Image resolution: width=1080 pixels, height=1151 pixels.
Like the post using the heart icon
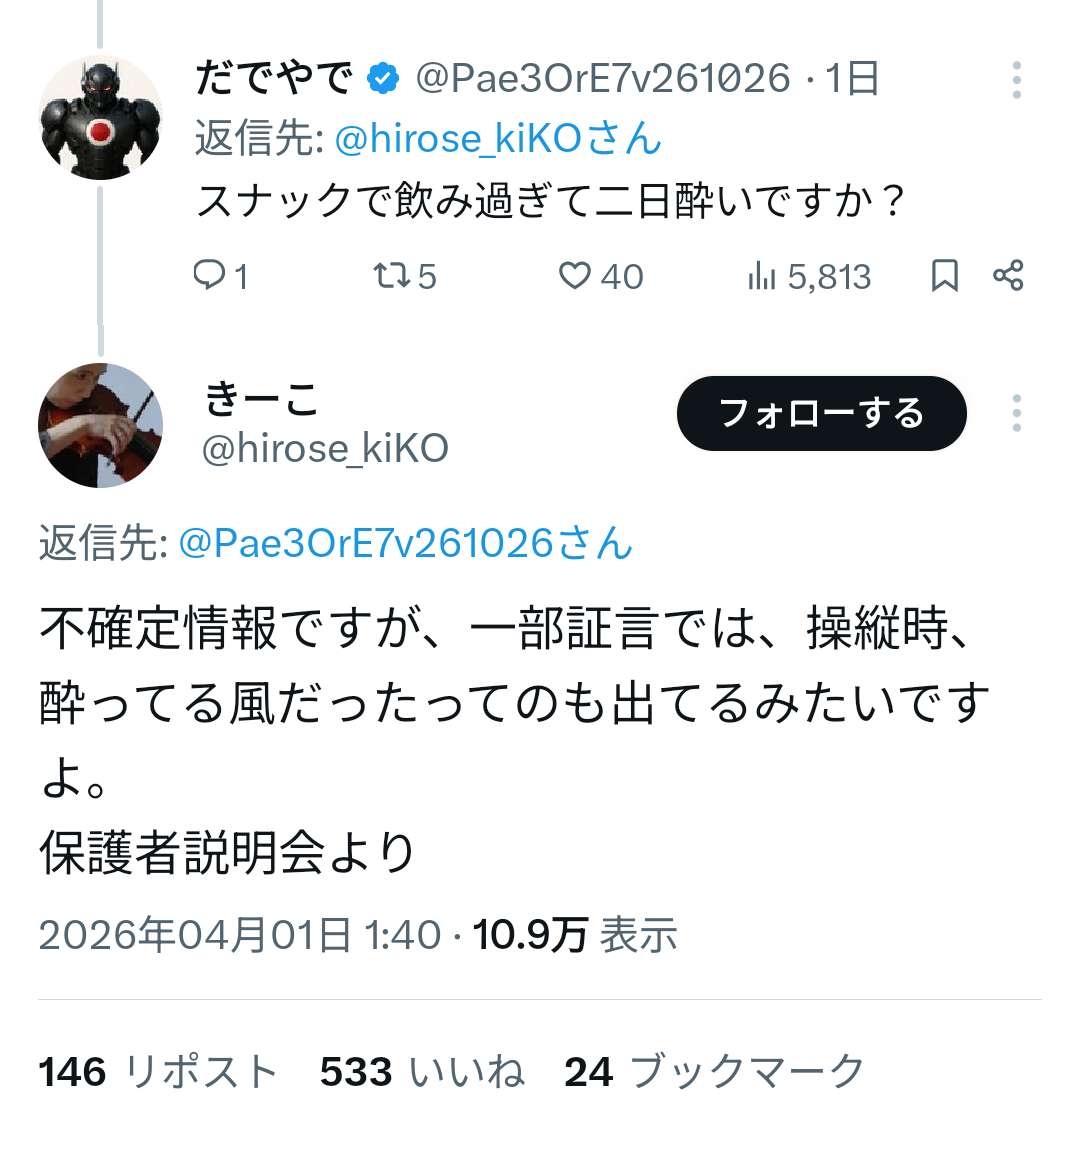pos(574,276)
